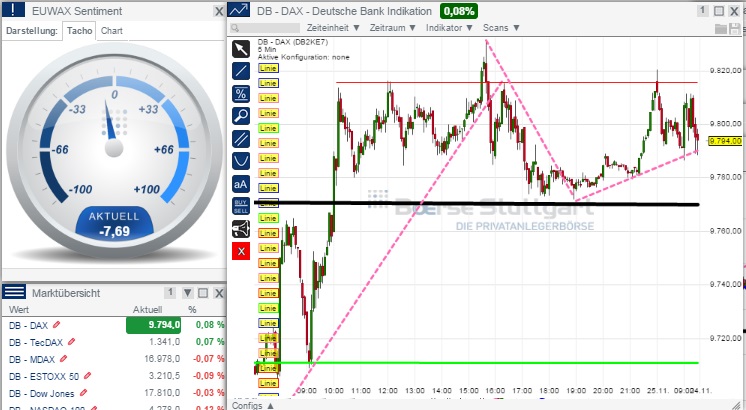The width and height of the screenshot is (746, 410).
Task: Close the EUWAX Sentiment panel
Action: click(218, 11)
